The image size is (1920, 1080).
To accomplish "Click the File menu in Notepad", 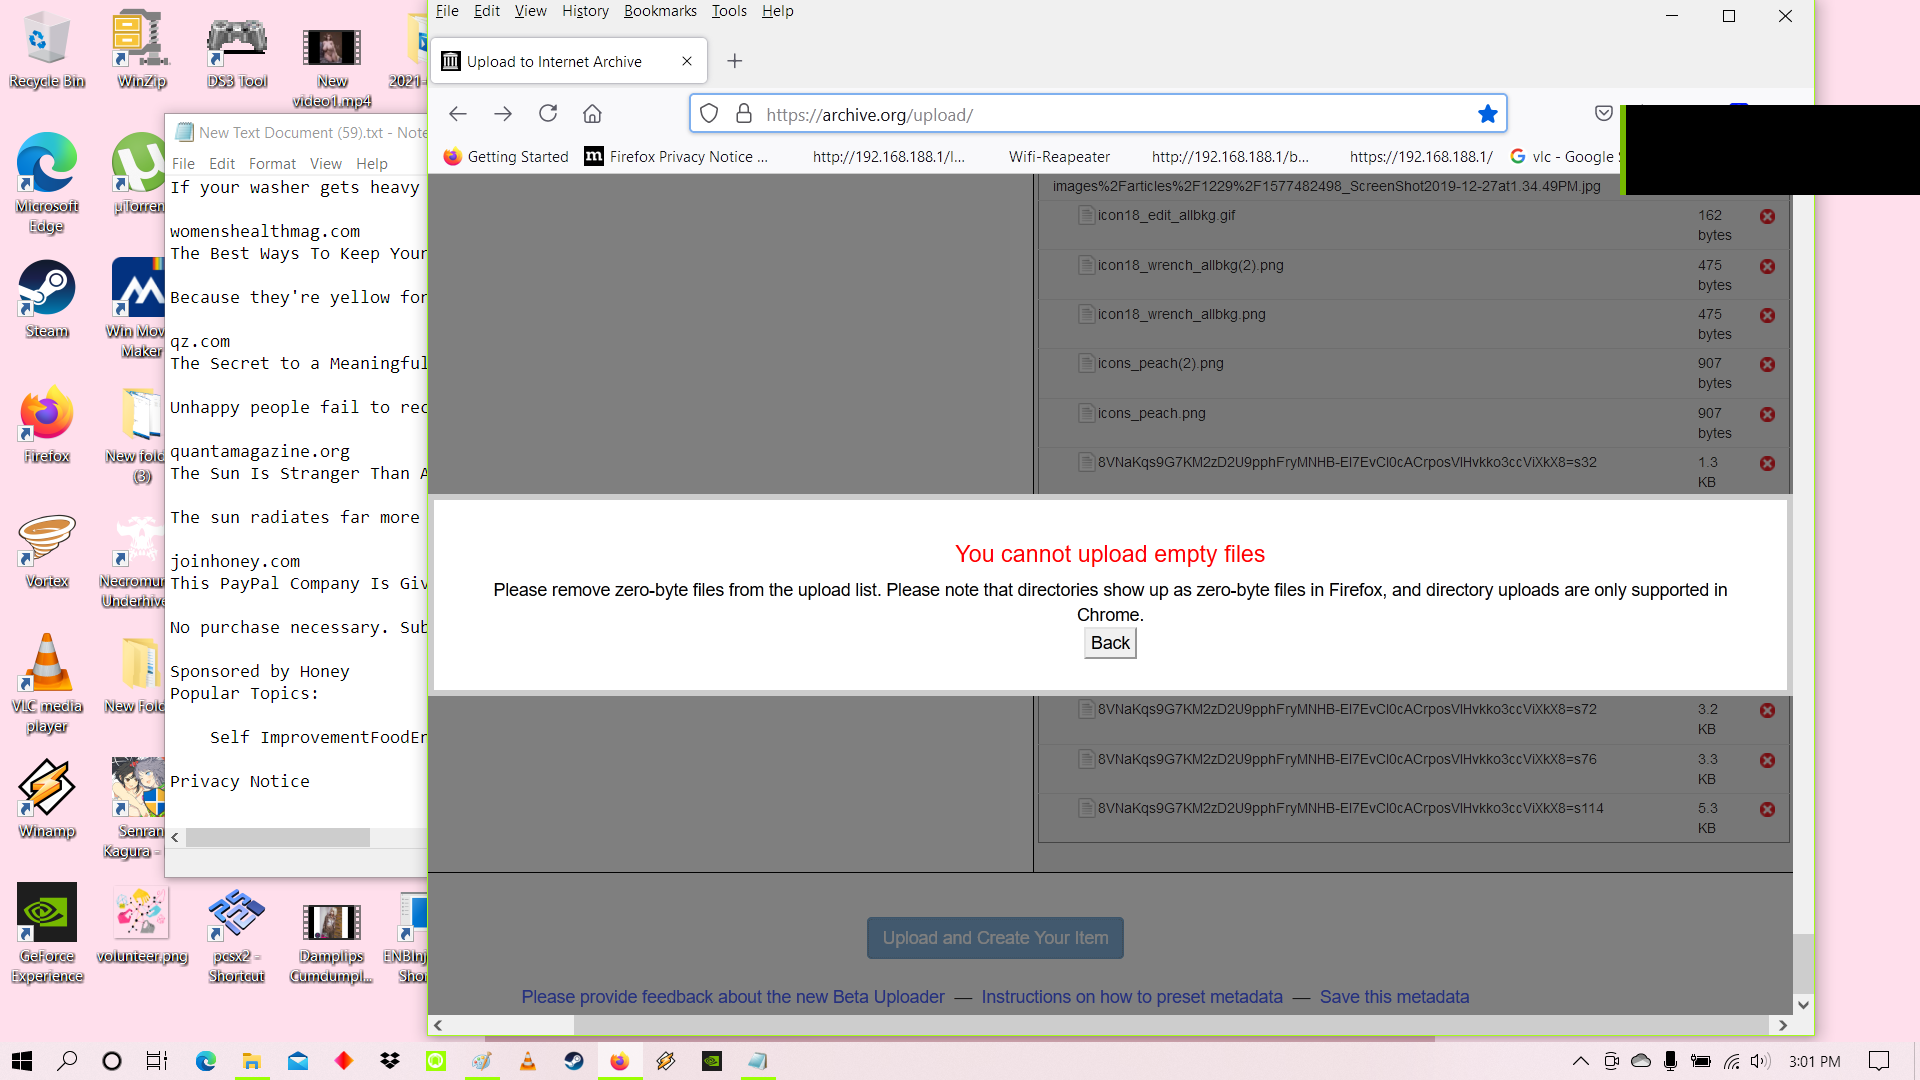I will 183,162.
